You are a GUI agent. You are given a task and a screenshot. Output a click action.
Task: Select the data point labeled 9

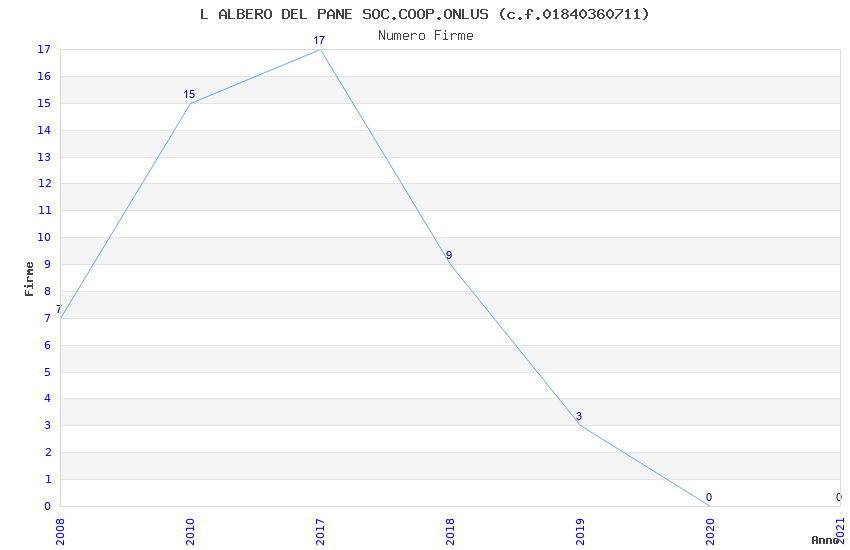[x=450, y=264]
